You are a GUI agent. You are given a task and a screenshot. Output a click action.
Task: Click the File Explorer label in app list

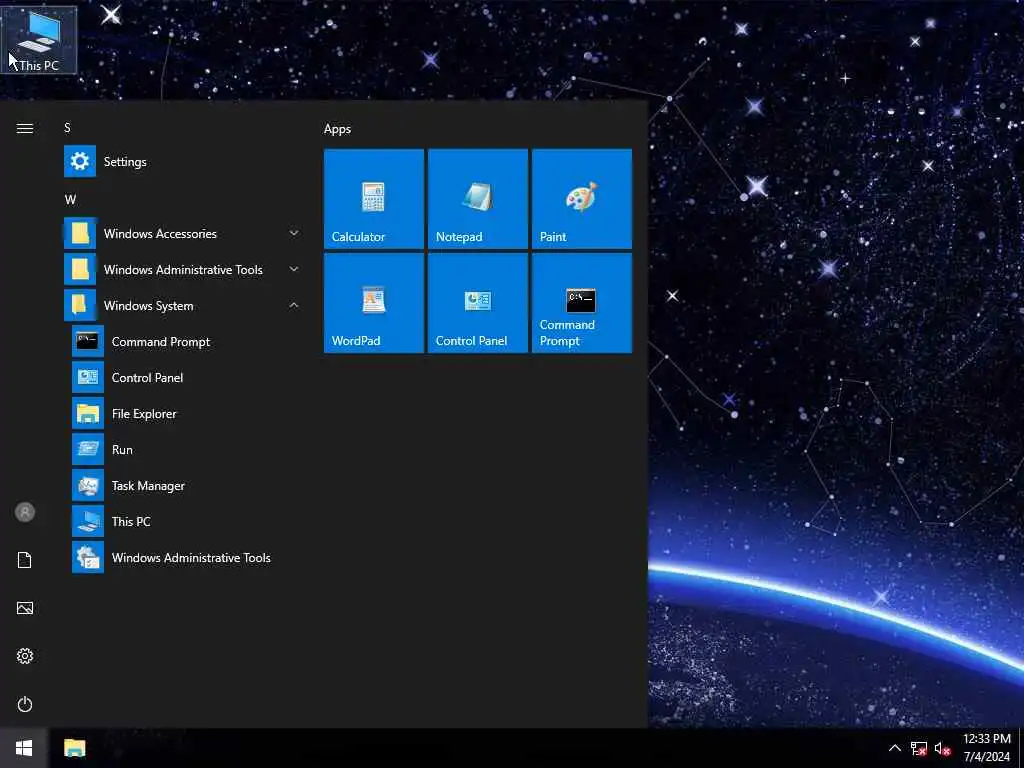coord(144,413)
